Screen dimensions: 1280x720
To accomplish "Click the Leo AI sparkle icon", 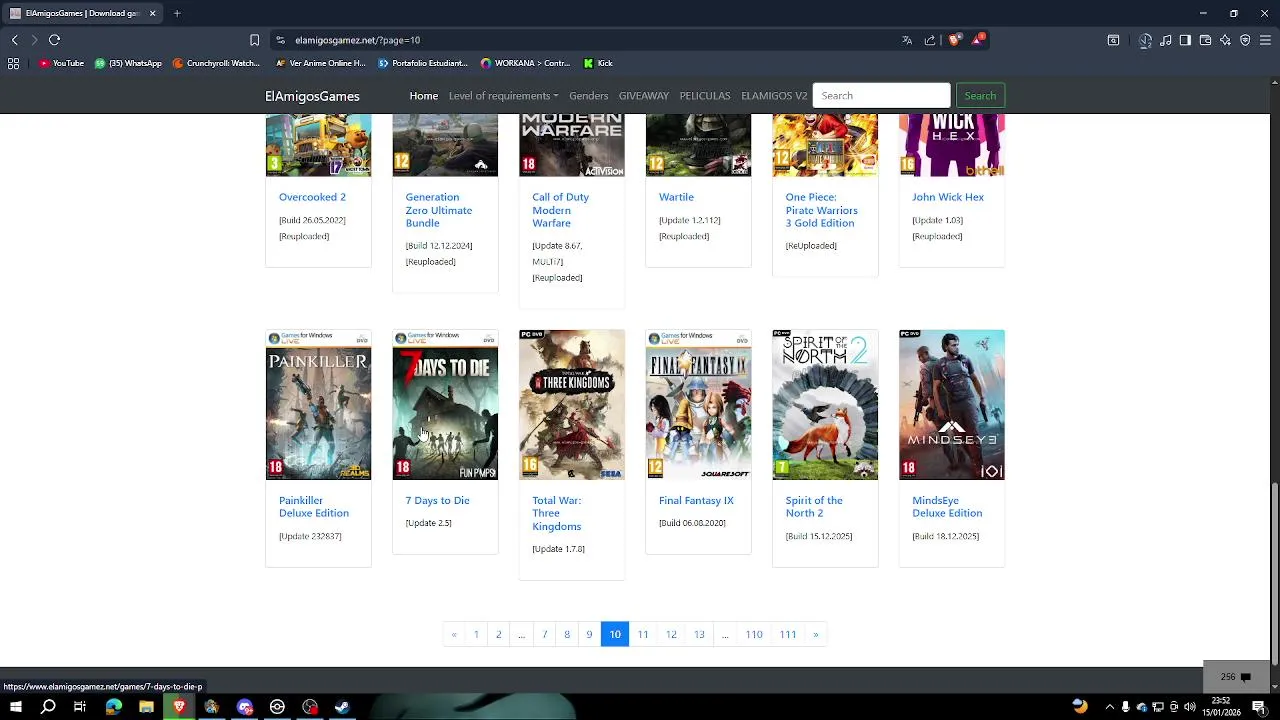I will click(1225, 40).
